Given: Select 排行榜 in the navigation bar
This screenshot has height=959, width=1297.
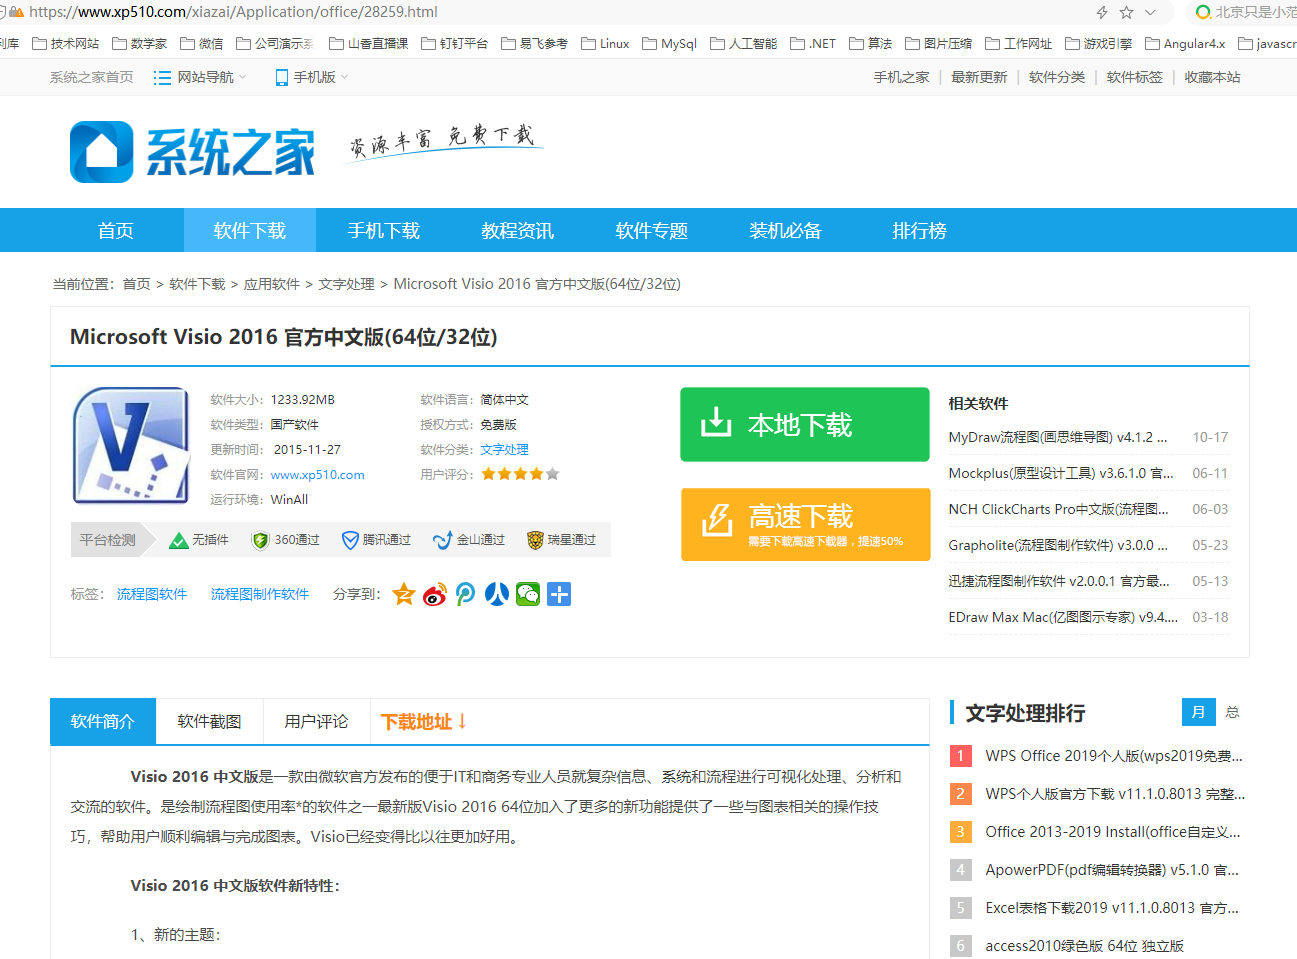Looking at the screenshot, I should pos(920,230).
